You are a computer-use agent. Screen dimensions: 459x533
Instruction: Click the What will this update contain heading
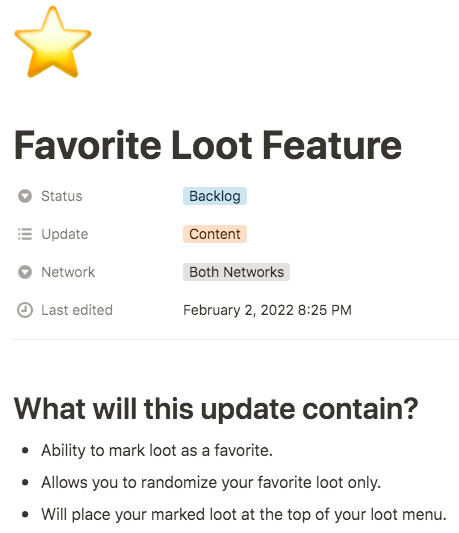click(216, 409)
